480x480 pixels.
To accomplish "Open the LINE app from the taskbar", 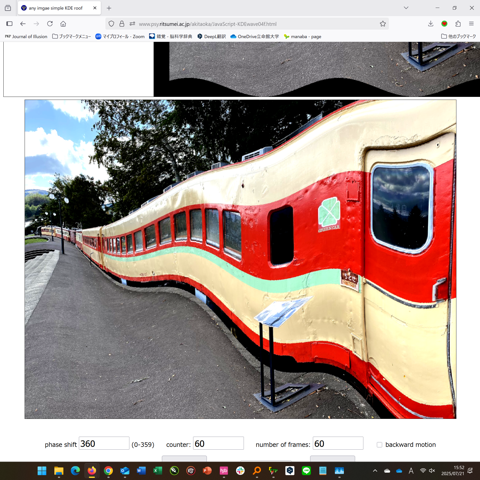I will (306, 471).
